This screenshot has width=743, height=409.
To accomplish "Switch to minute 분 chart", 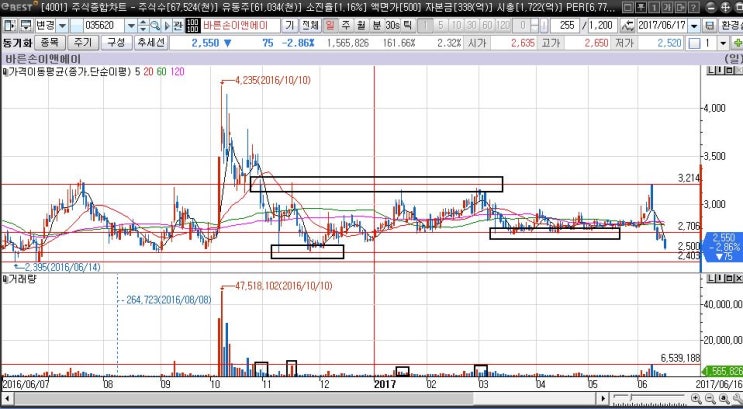I will point(377,25).
